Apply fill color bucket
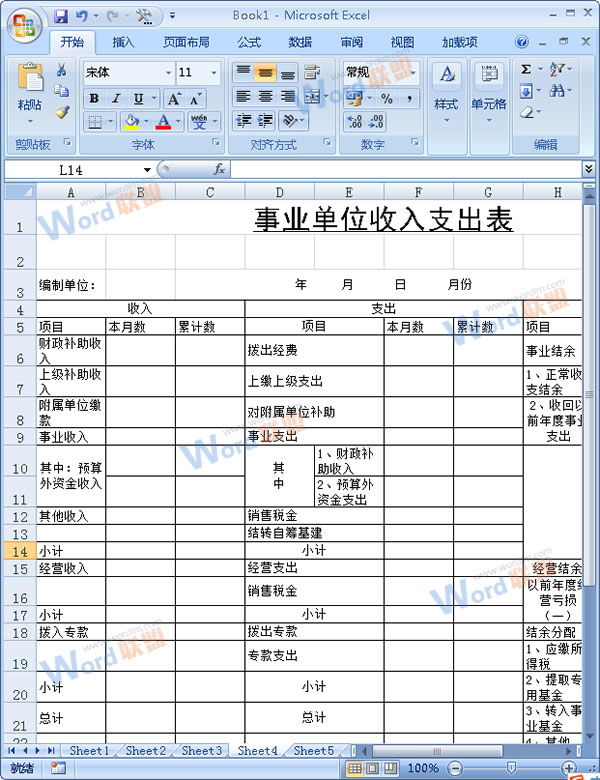Image resolution: width=600 pixels, height=780 pixels. [131, 121]
